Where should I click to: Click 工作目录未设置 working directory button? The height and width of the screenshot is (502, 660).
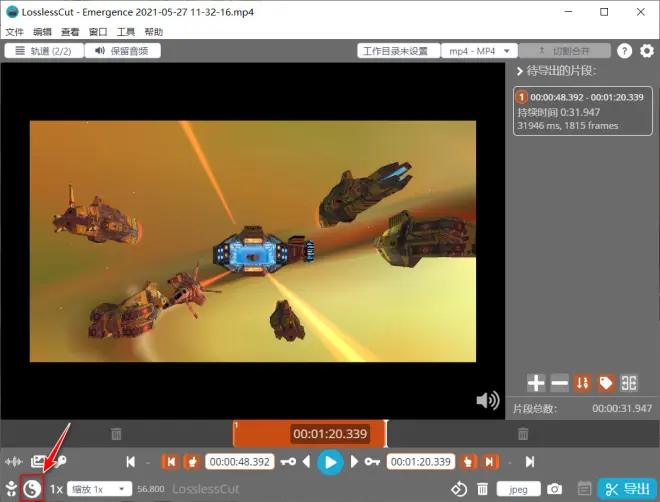coord(398,51)
